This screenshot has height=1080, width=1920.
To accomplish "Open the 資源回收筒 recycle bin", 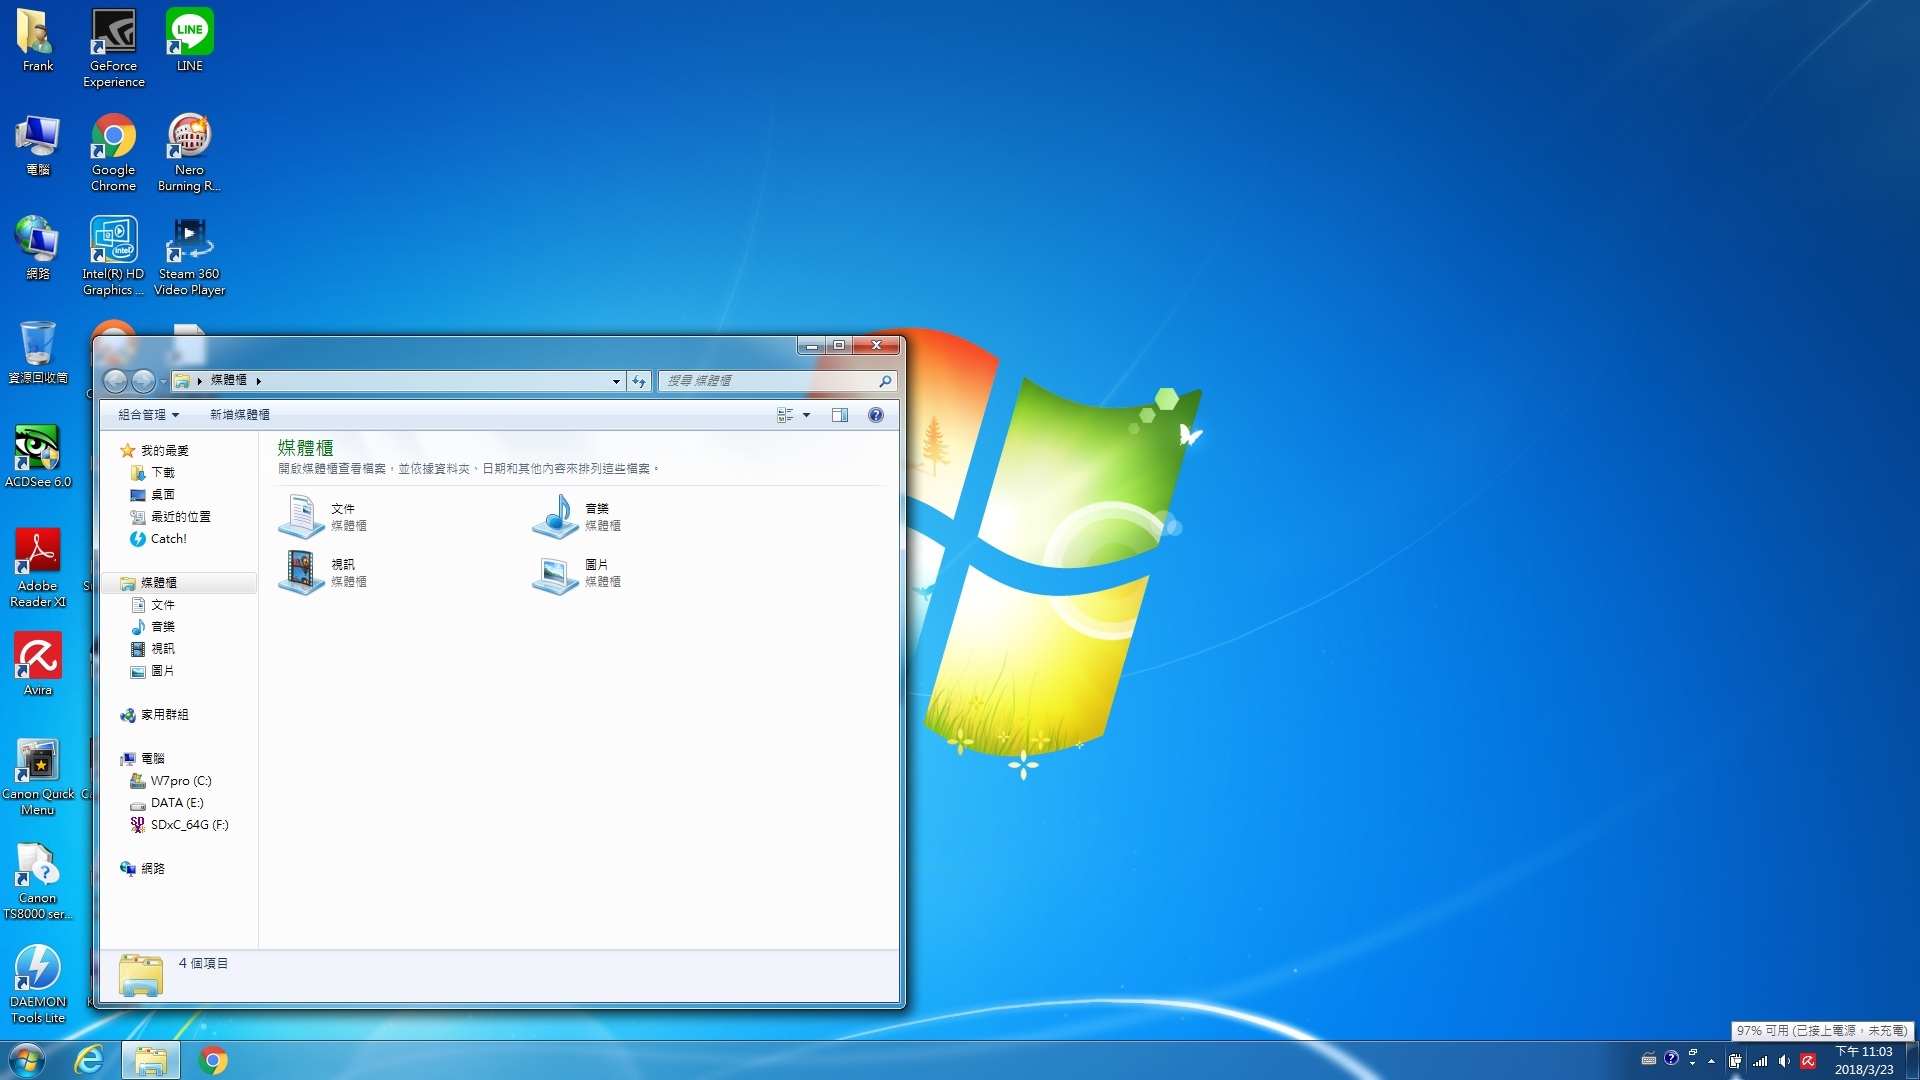I will click(37, 353).
